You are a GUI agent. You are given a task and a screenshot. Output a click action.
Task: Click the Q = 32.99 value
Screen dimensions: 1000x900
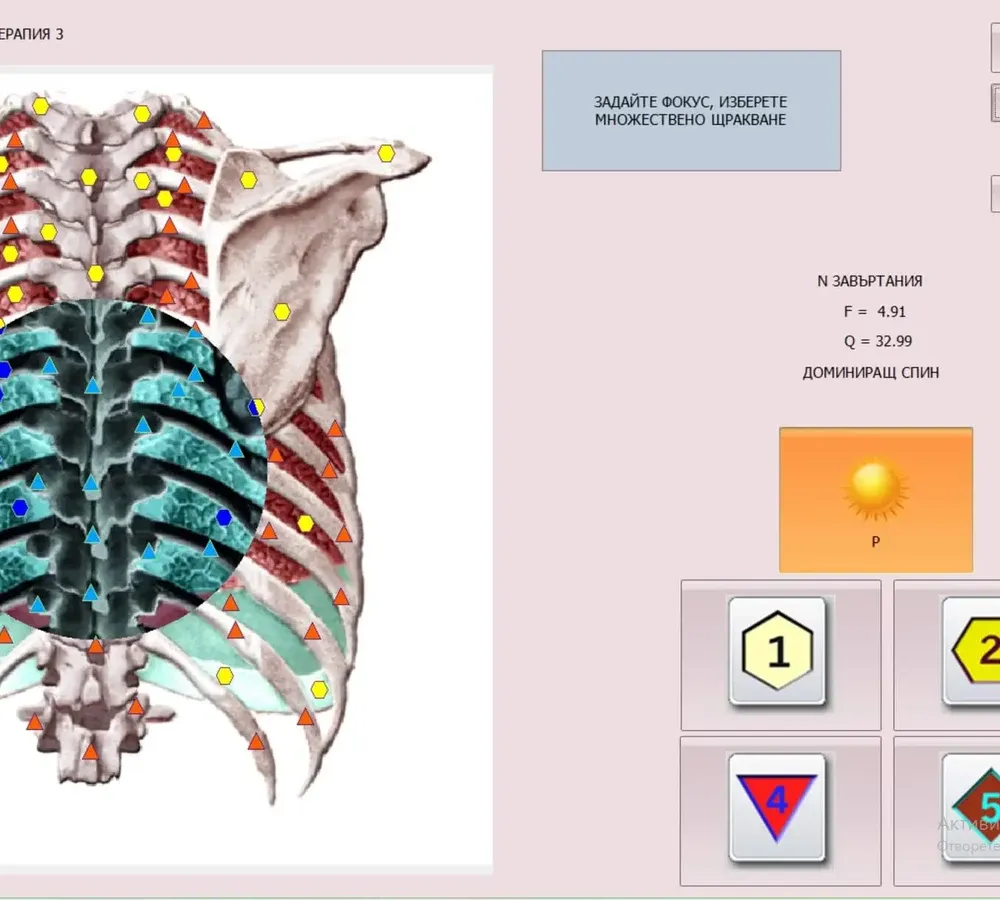(878, 341)
